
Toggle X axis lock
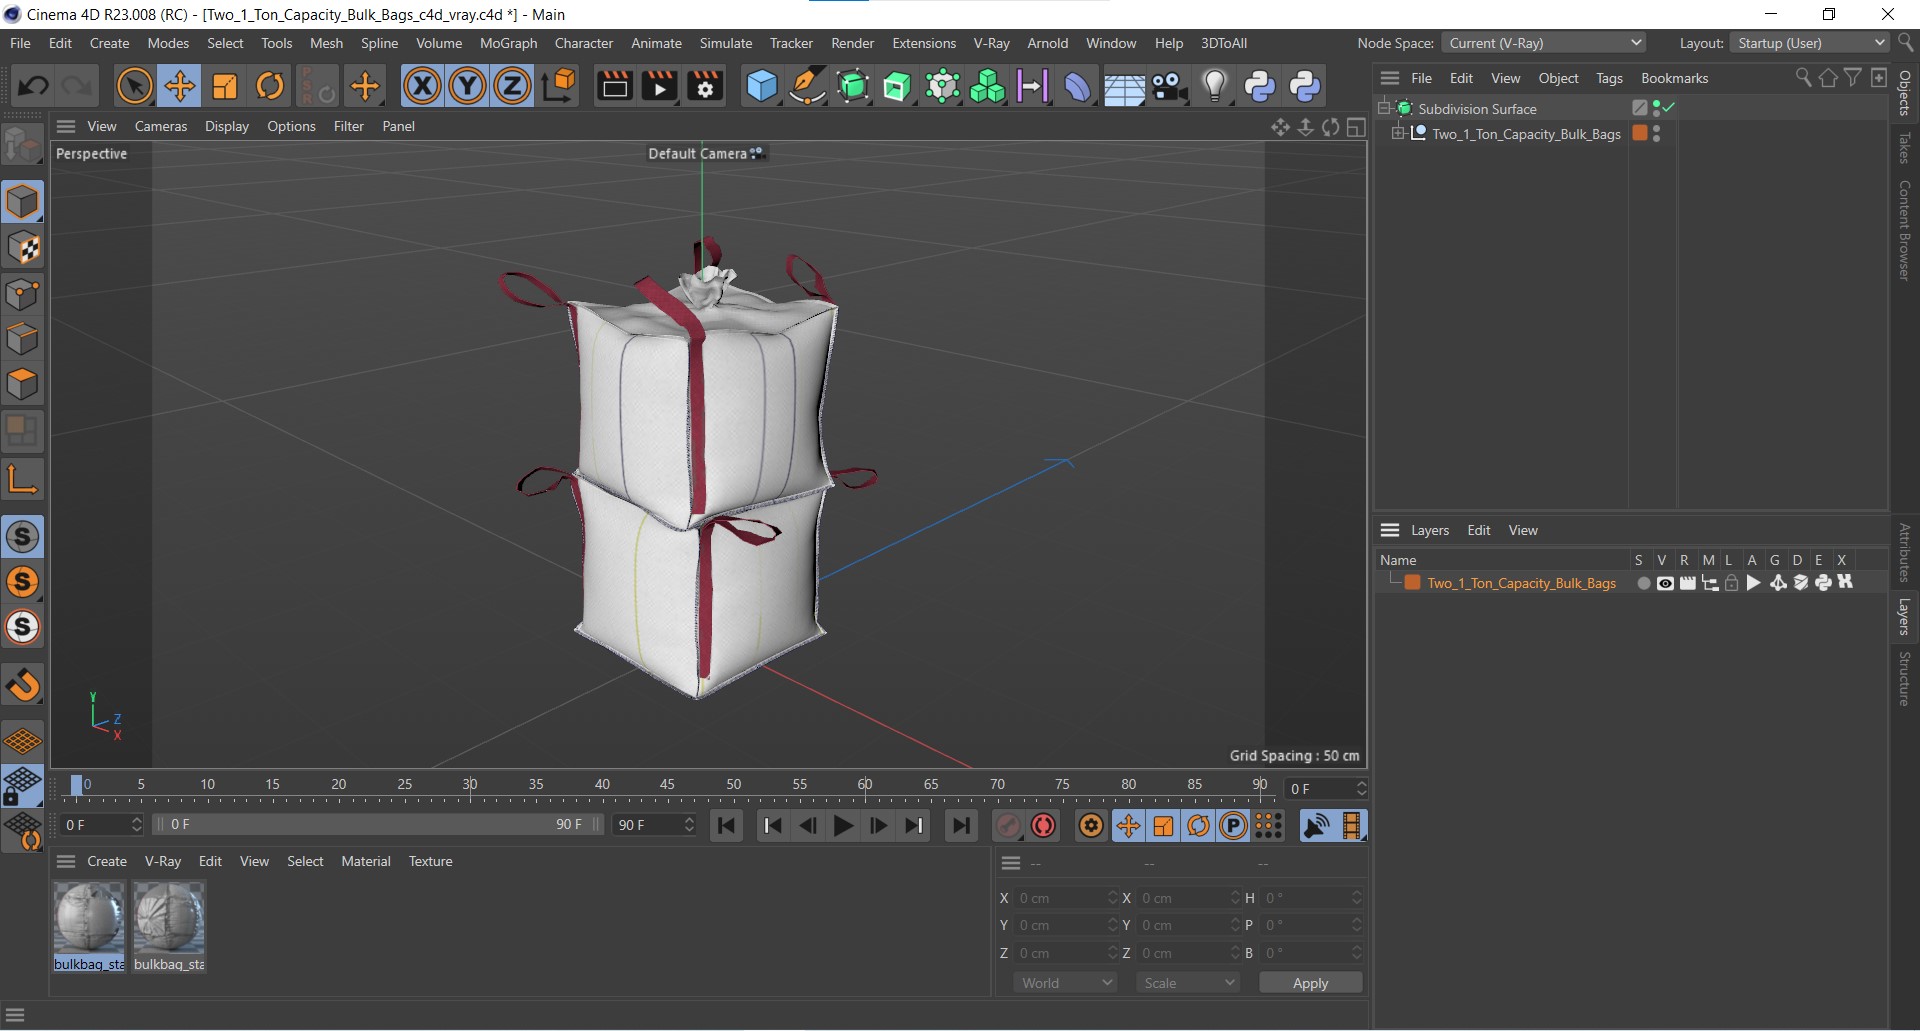422,86
